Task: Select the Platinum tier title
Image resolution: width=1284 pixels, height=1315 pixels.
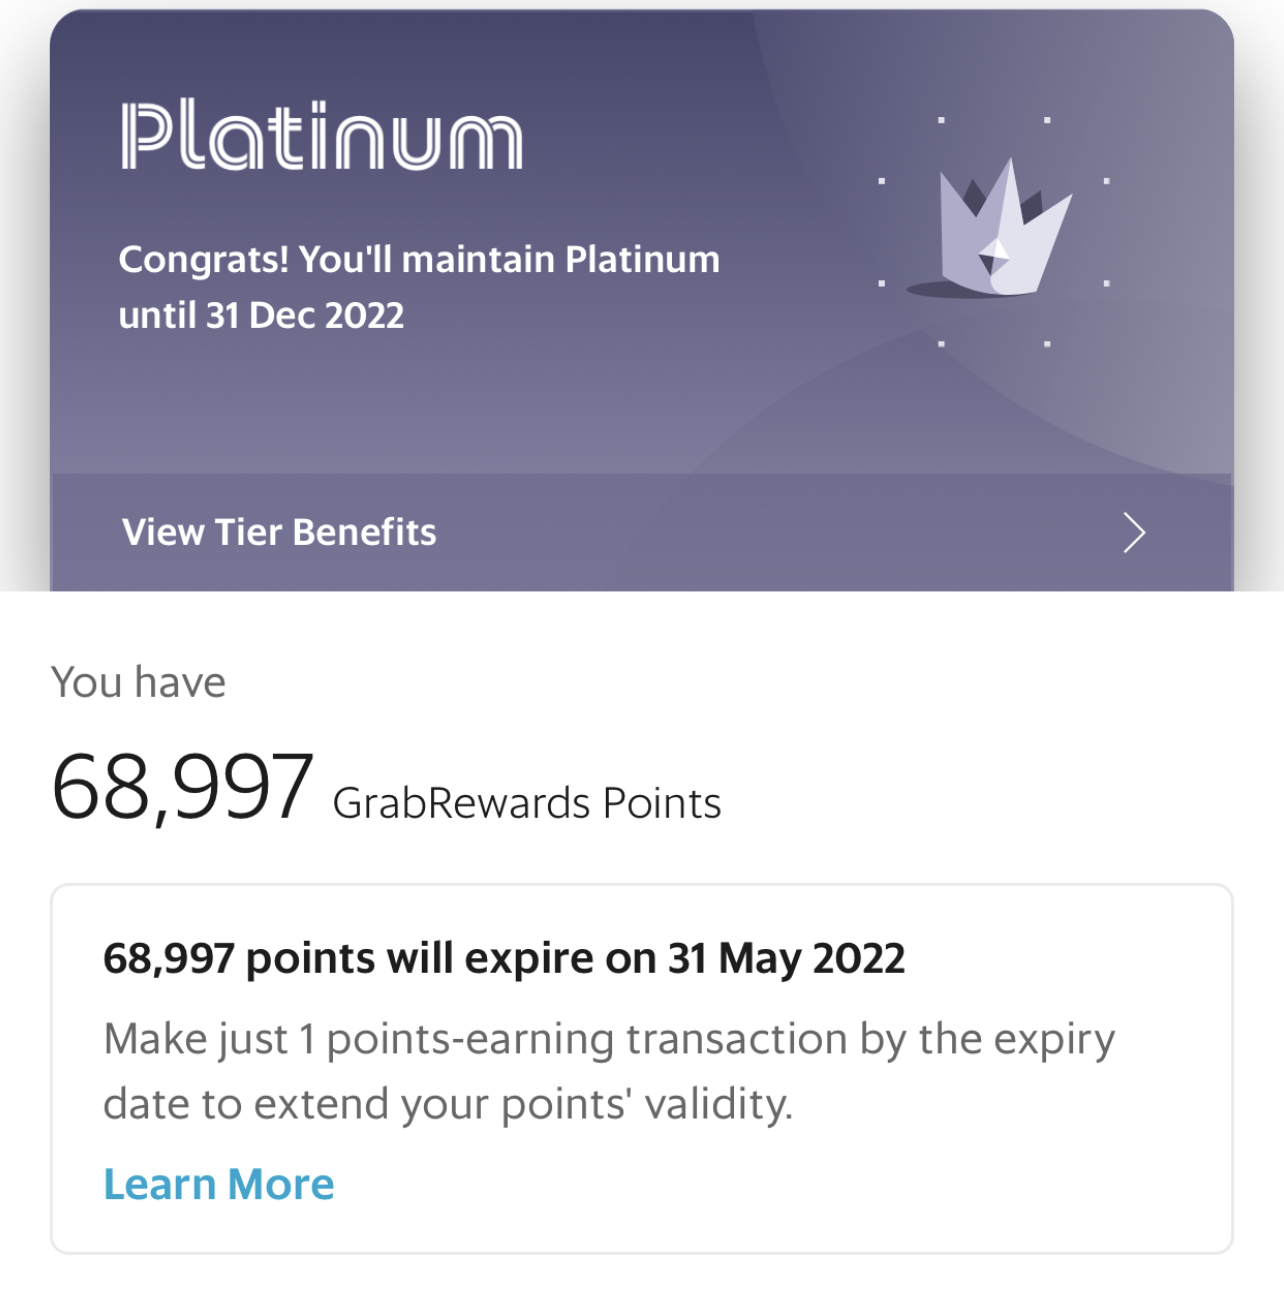Action: [x=322, y=137]
